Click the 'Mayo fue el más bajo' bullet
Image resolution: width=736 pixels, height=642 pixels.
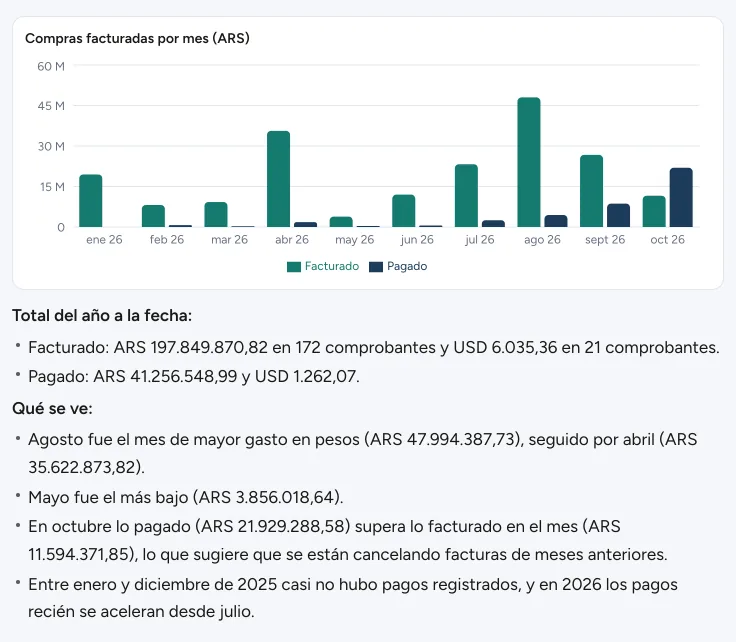185,497
